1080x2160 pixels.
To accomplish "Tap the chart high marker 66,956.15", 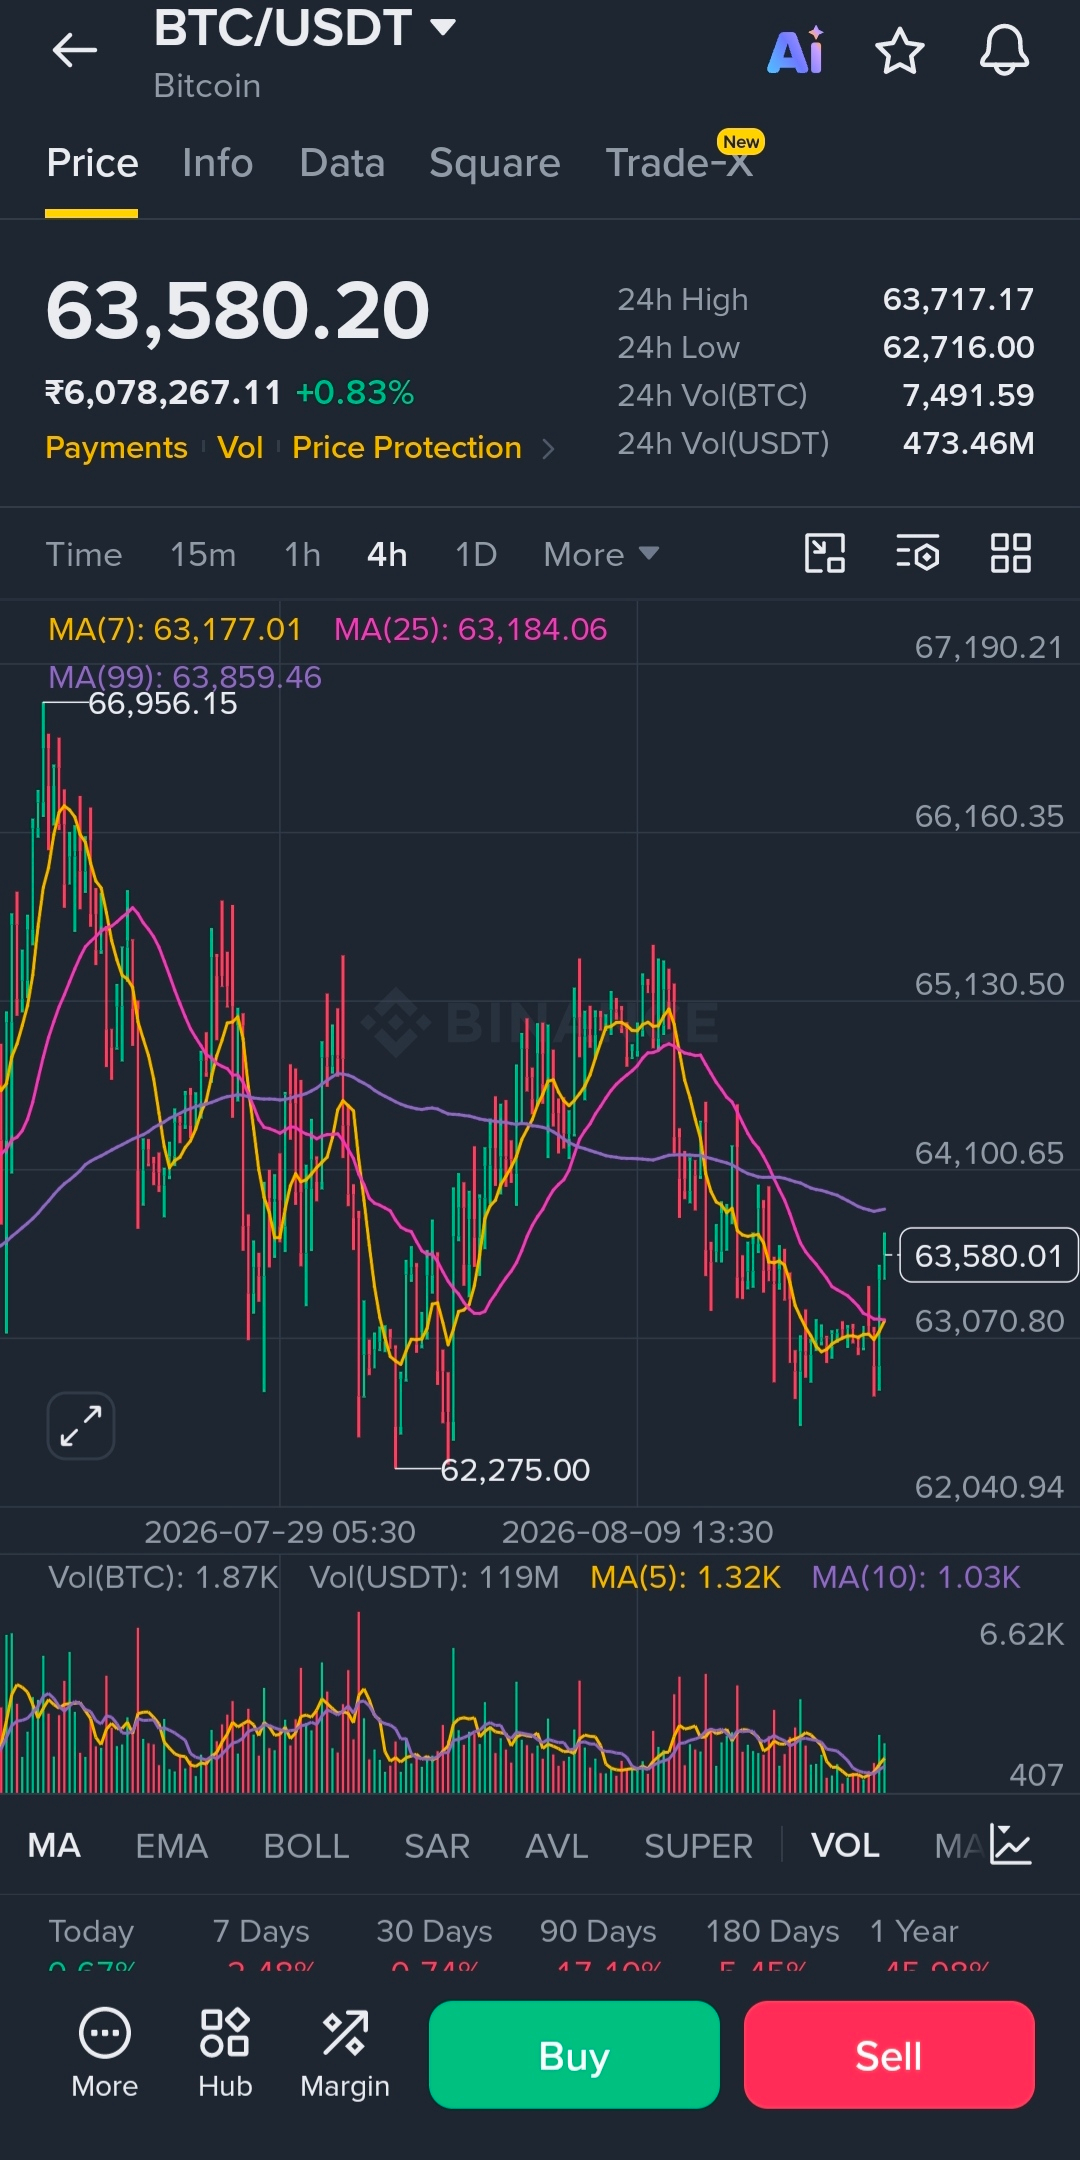I will click(163, 704).
